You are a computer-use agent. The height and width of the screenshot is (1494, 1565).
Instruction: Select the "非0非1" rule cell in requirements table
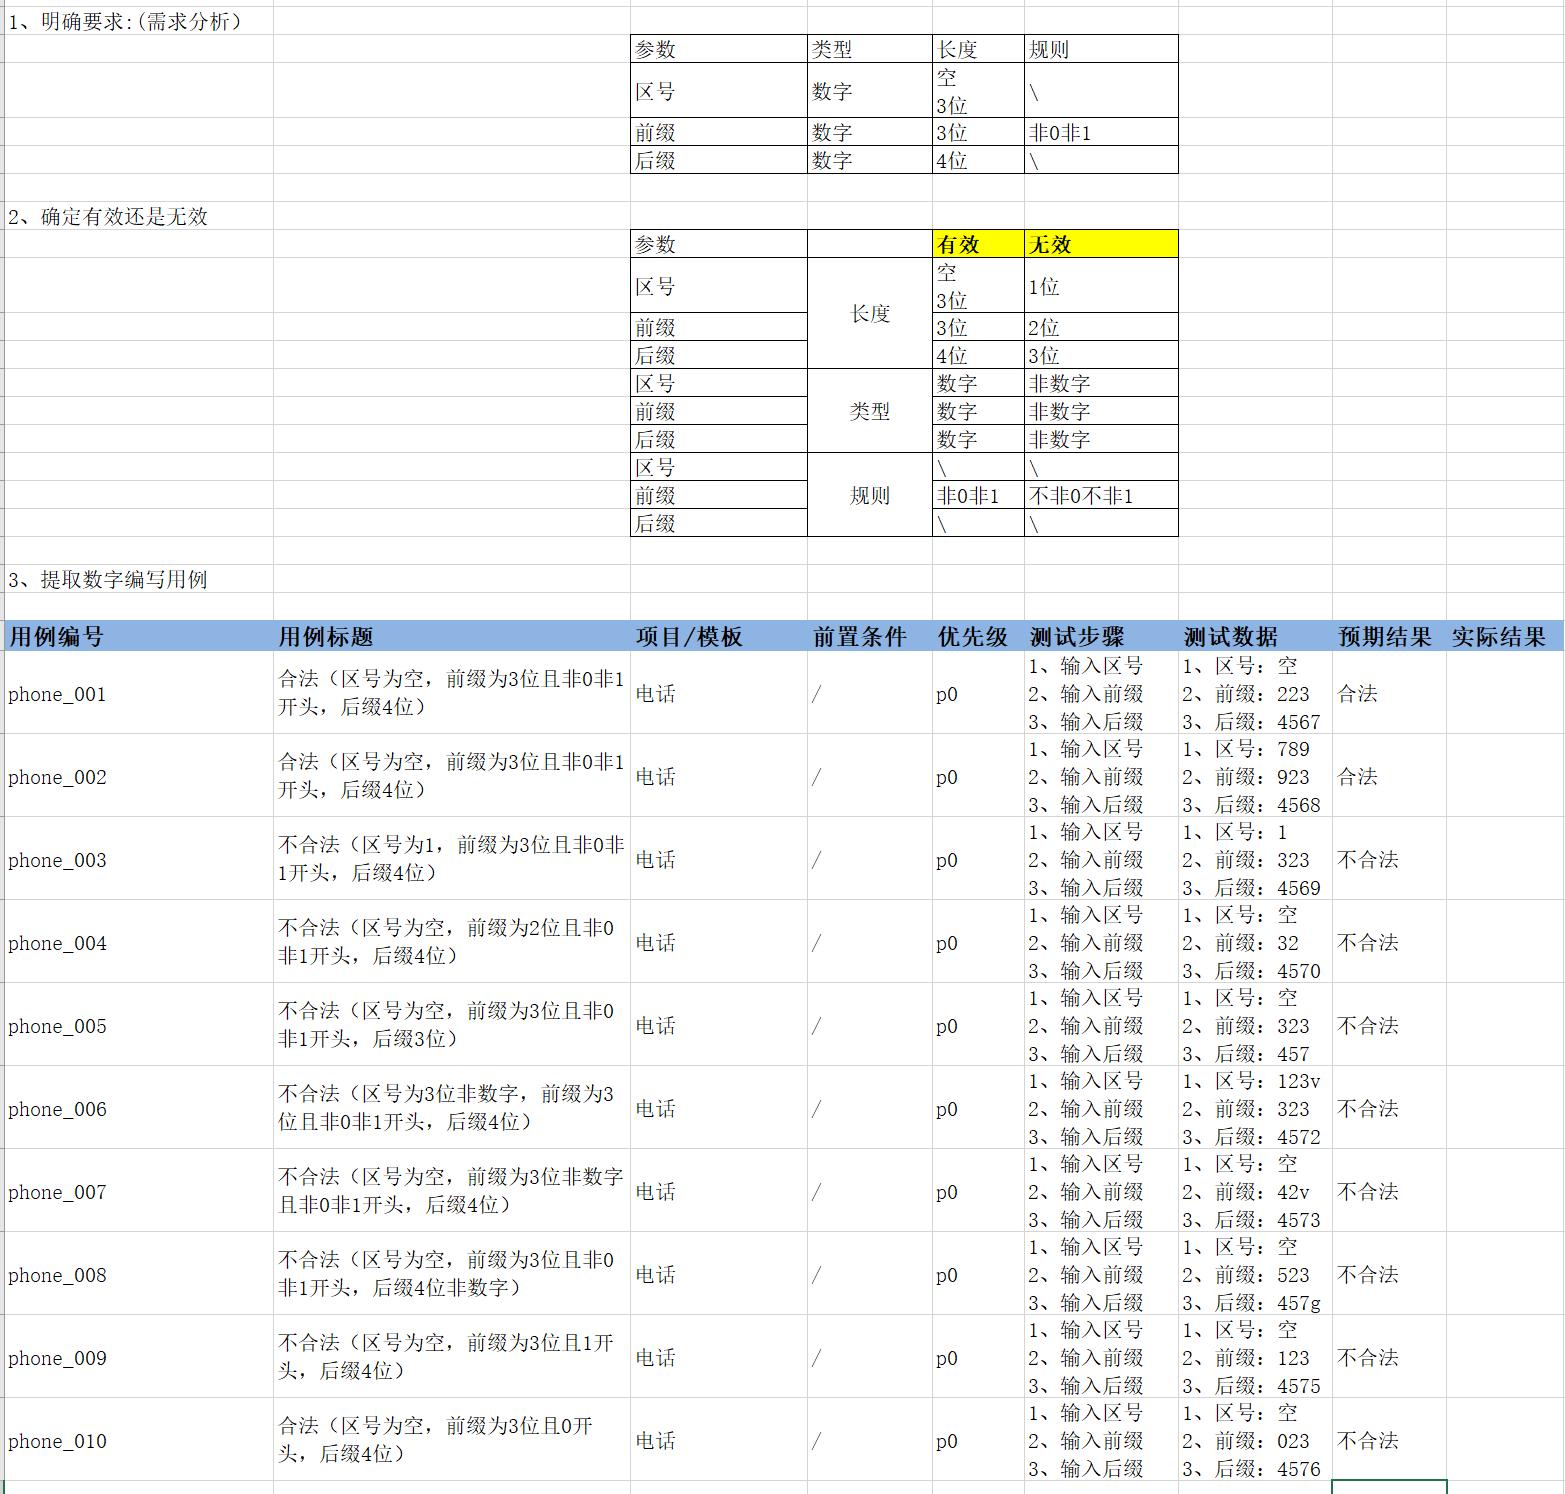(1101, 132)
